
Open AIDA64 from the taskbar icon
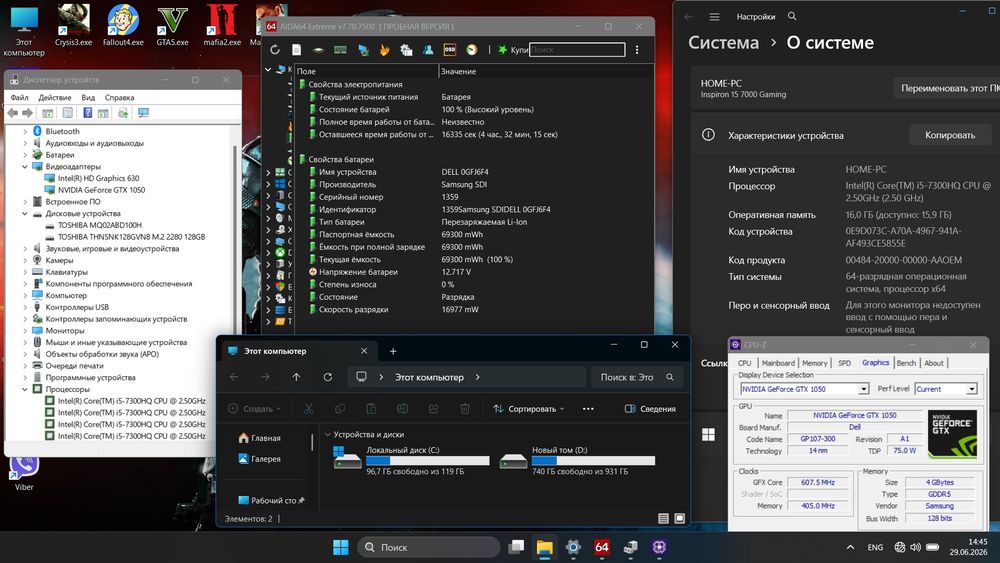(x=601, y=547)
